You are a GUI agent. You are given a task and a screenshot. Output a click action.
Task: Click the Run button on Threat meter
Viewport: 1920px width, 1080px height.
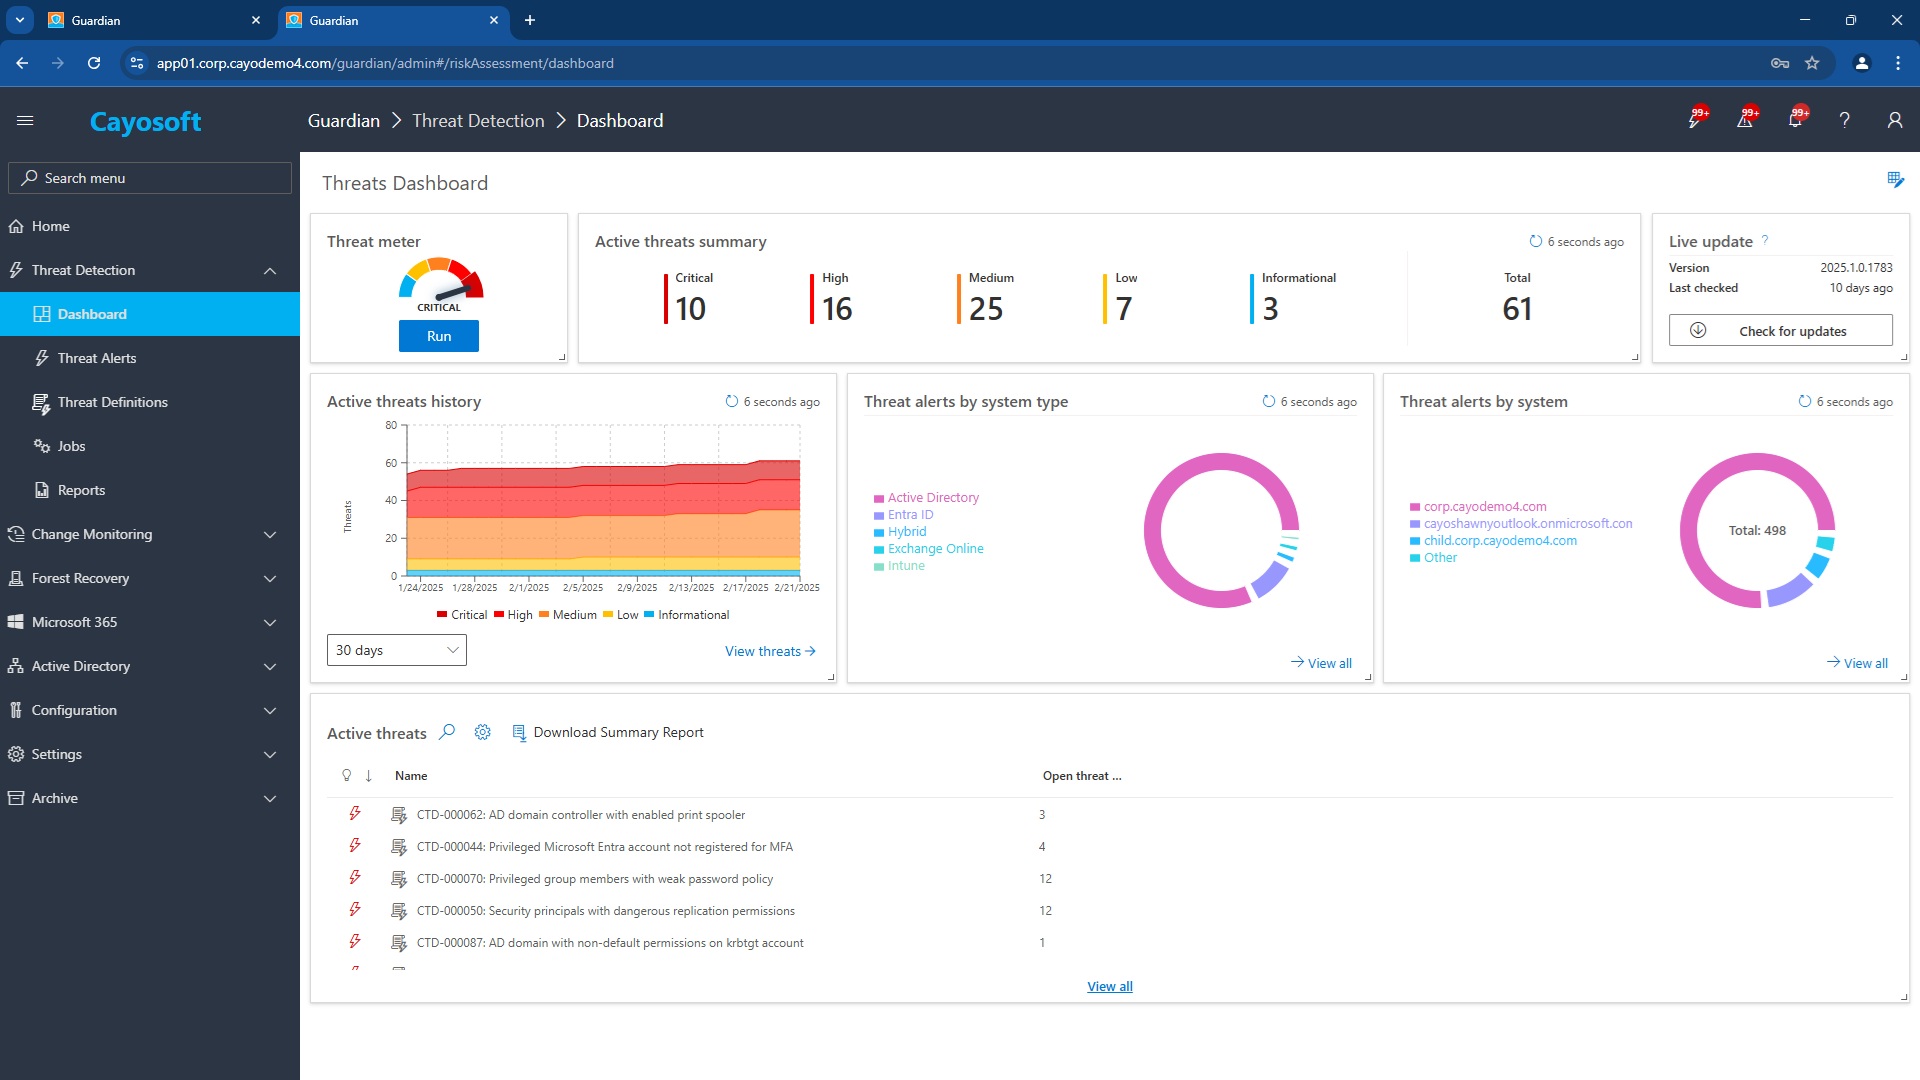439,336
